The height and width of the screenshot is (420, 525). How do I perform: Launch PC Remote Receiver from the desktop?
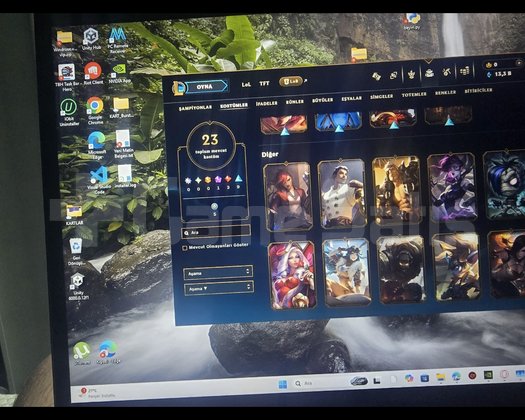117,40
